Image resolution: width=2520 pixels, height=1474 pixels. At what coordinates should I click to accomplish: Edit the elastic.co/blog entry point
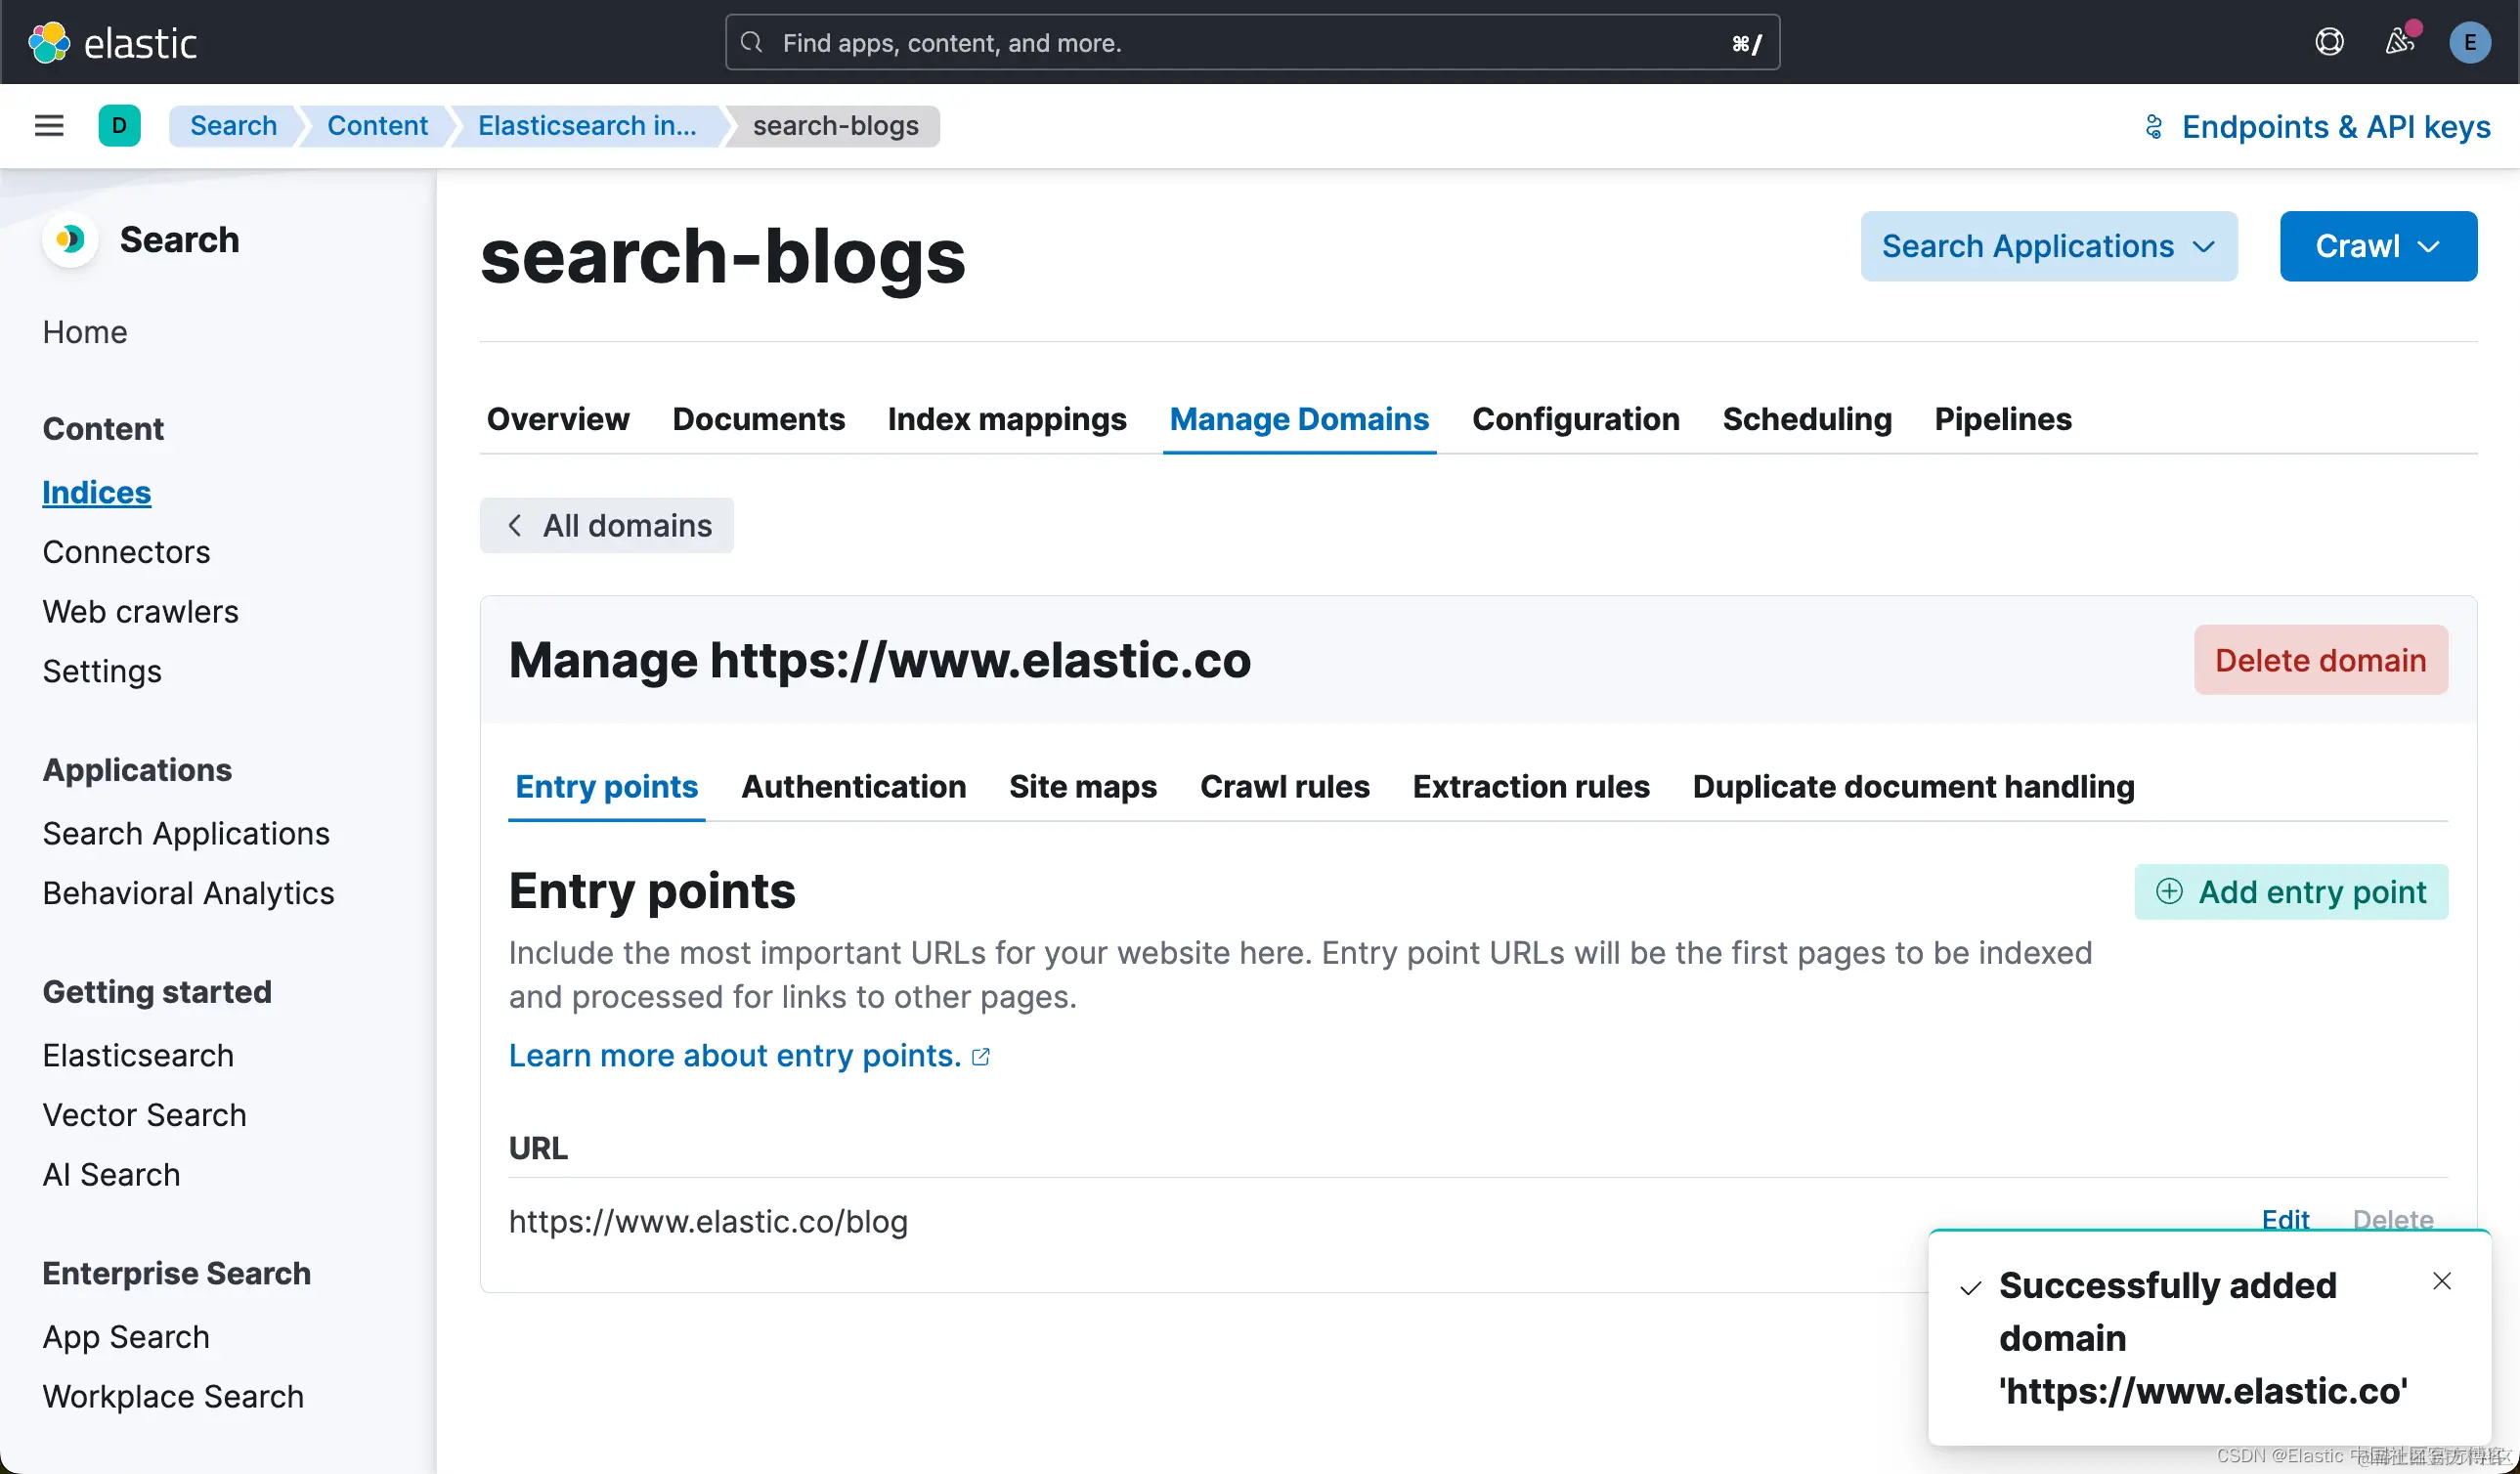click(x=2285, y=1218)
